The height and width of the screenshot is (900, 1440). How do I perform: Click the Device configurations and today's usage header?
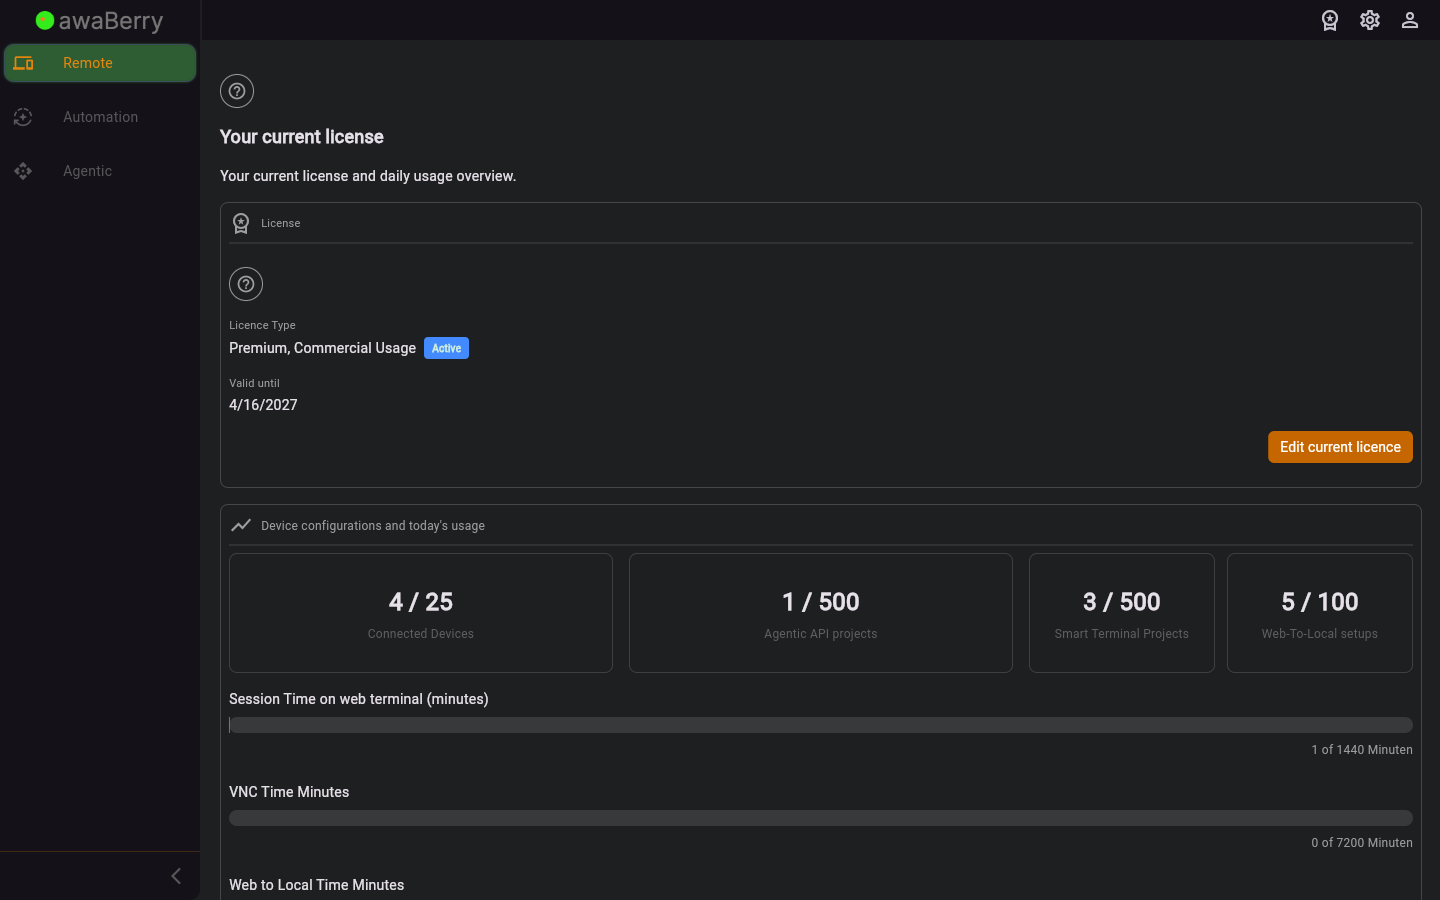373,526
